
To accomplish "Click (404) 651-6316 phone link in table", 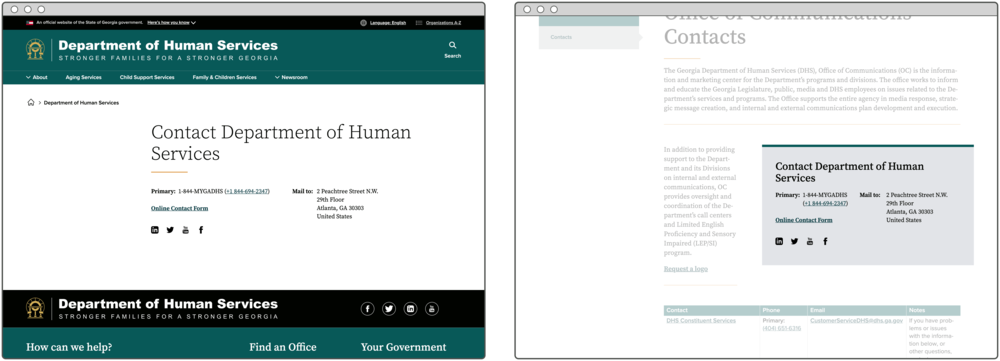I will (781, 328).
